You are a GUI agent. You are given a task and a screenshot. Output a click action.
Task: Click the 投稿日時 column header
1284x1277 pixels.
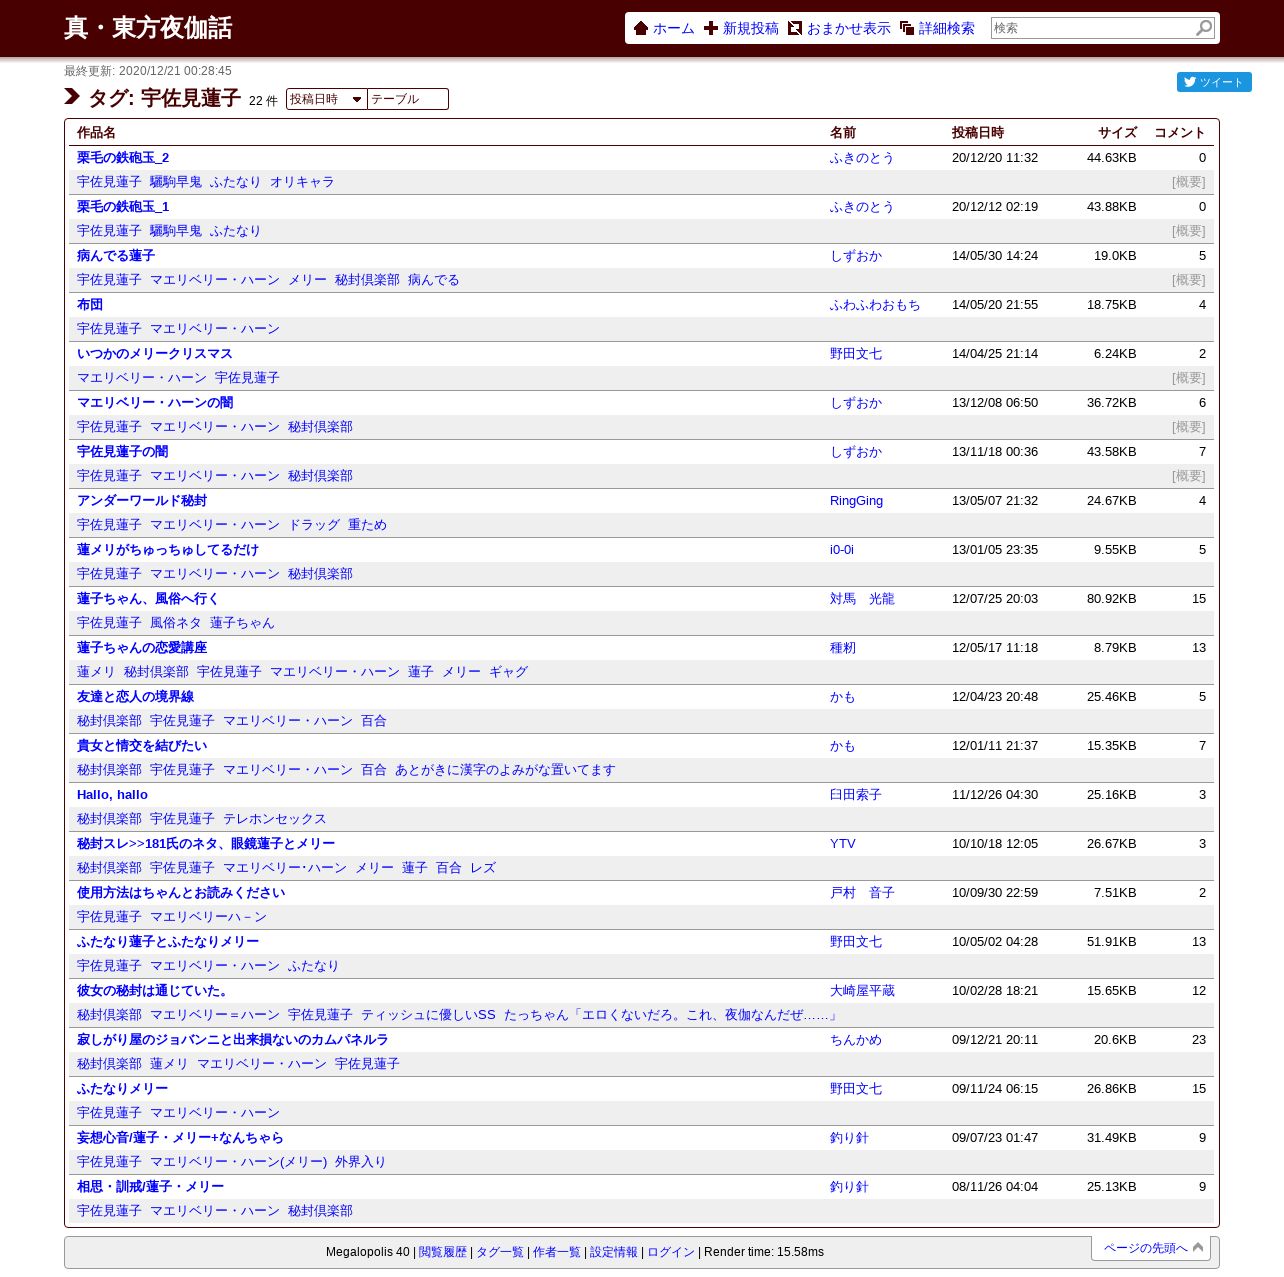click(x=978, y=132)
